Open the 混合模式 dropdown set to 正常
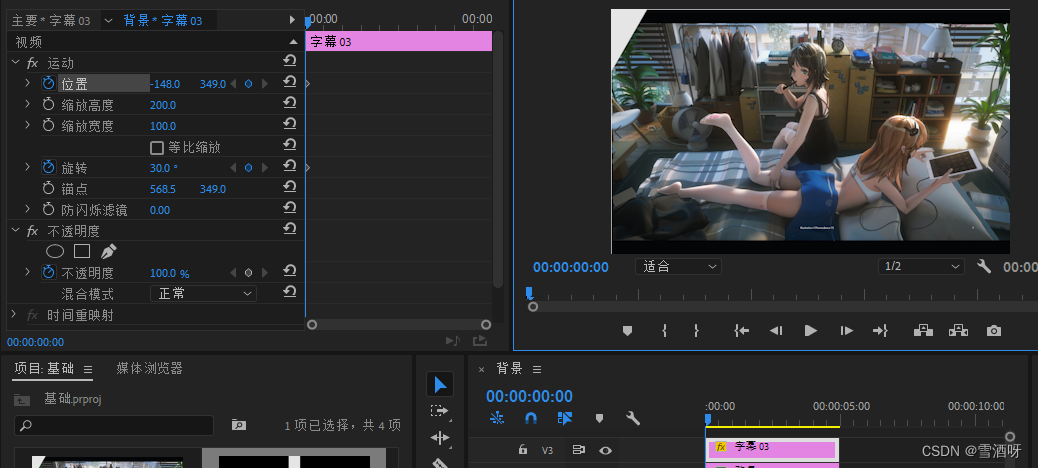The width and height of the screenshot is (1038, 468). click(203, 293)
